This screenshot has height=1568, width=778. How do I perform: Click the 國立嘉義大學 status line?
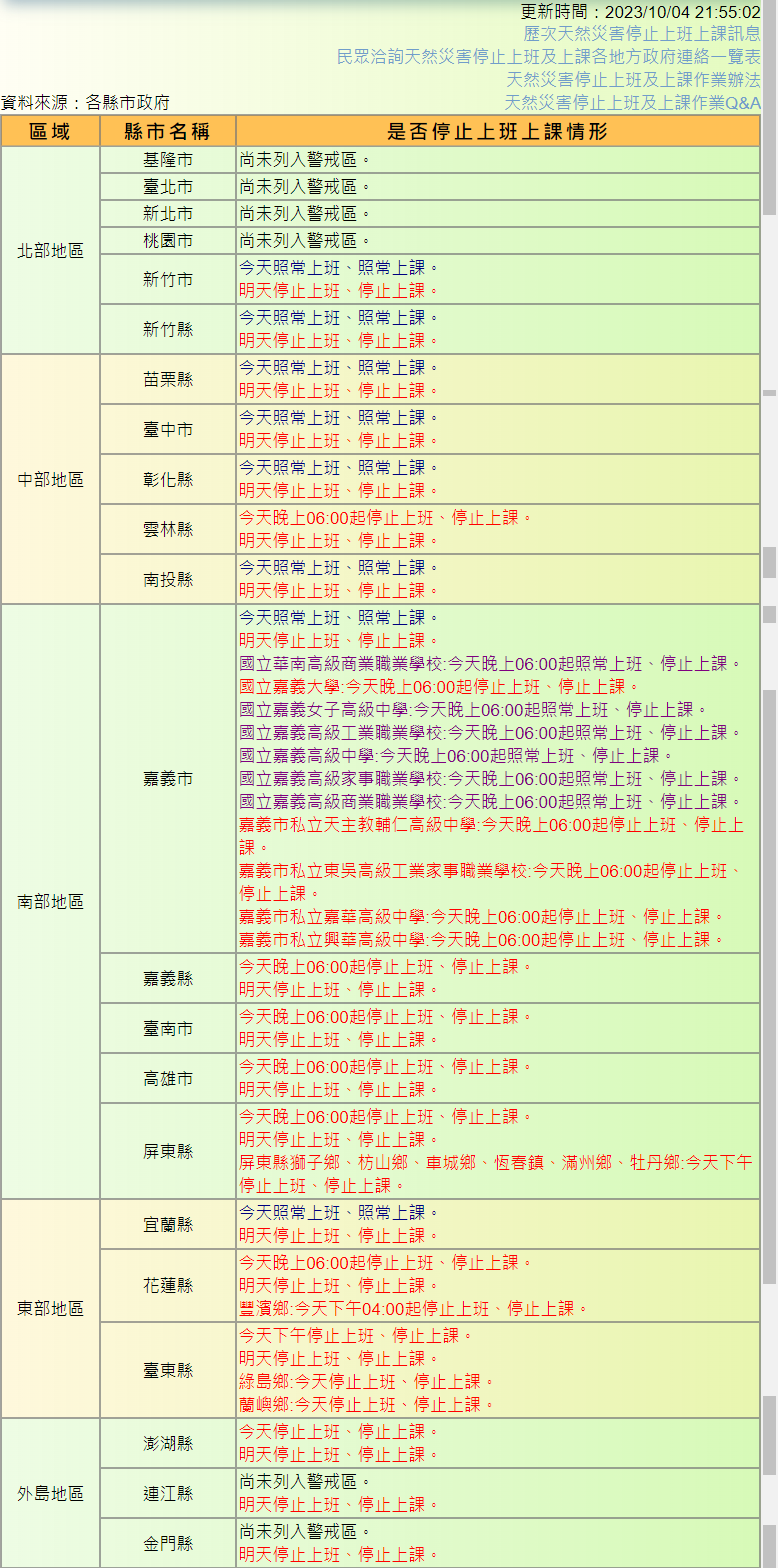pos(432,687)
